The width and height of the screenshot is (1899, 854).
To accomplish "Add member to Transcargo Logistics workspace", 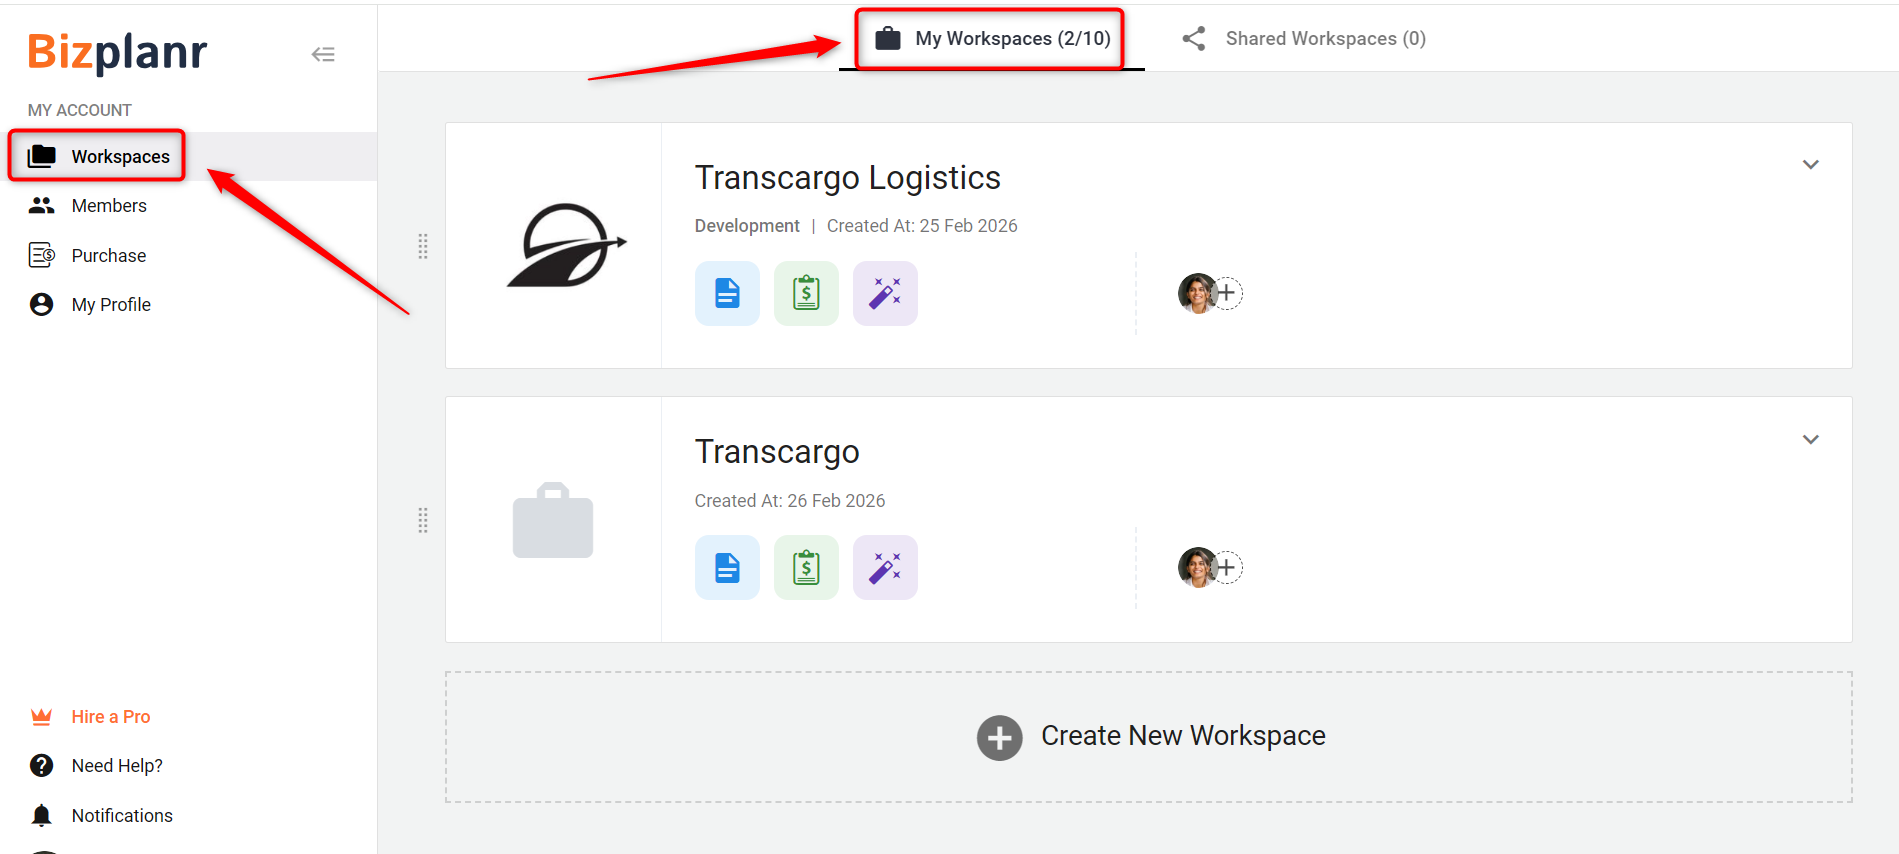I will pyautogui.click(x=1227, y=293).
